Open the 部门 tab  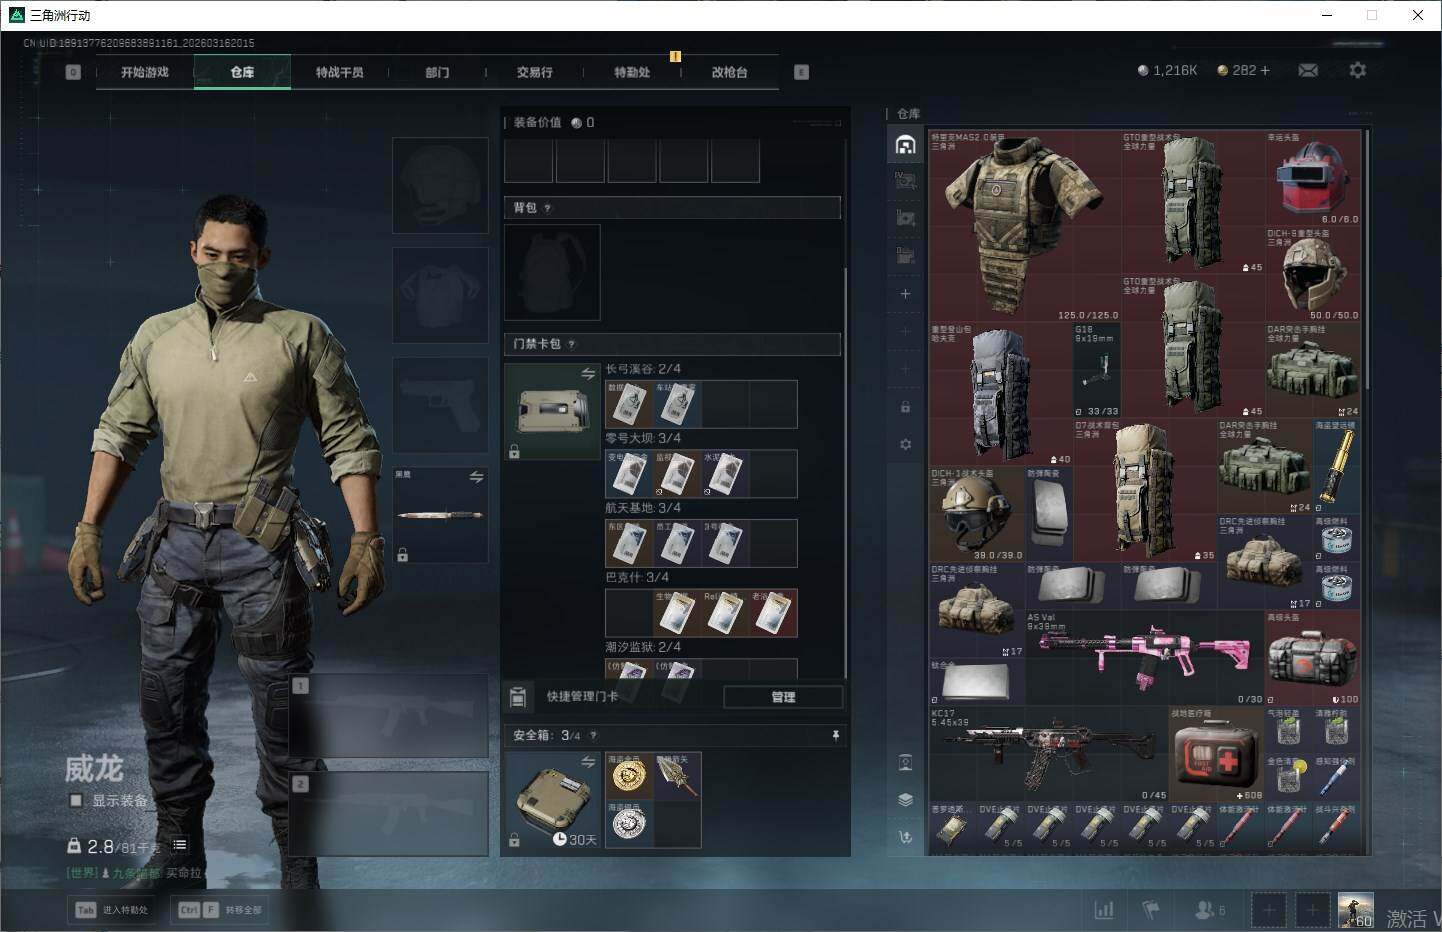[437, 72]
